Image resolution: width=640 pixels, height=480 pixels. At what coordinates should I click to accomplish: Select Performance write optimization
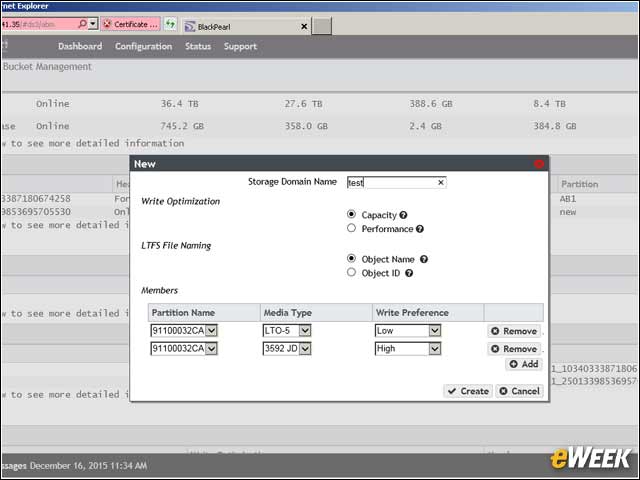coord(351,228)
